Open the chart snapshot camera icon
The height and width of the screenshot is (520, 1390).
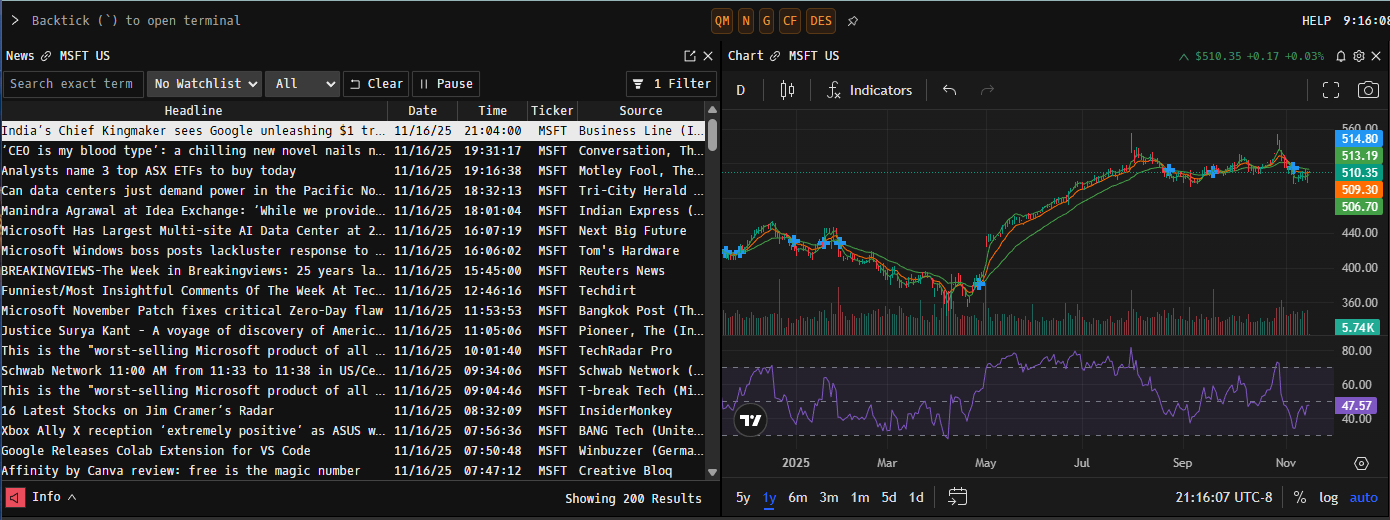coord(1367,90)
